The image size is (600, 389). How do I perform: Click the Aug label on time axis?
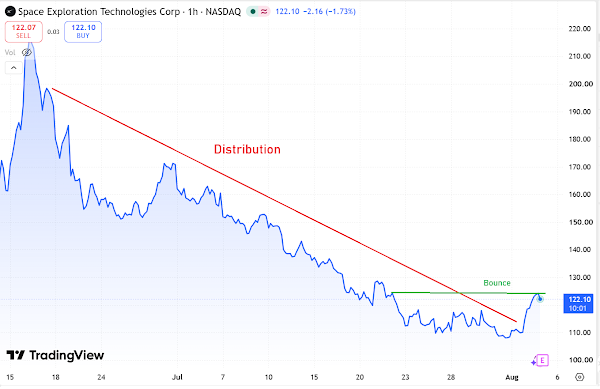pyautogui.click(x=512, y=377)
